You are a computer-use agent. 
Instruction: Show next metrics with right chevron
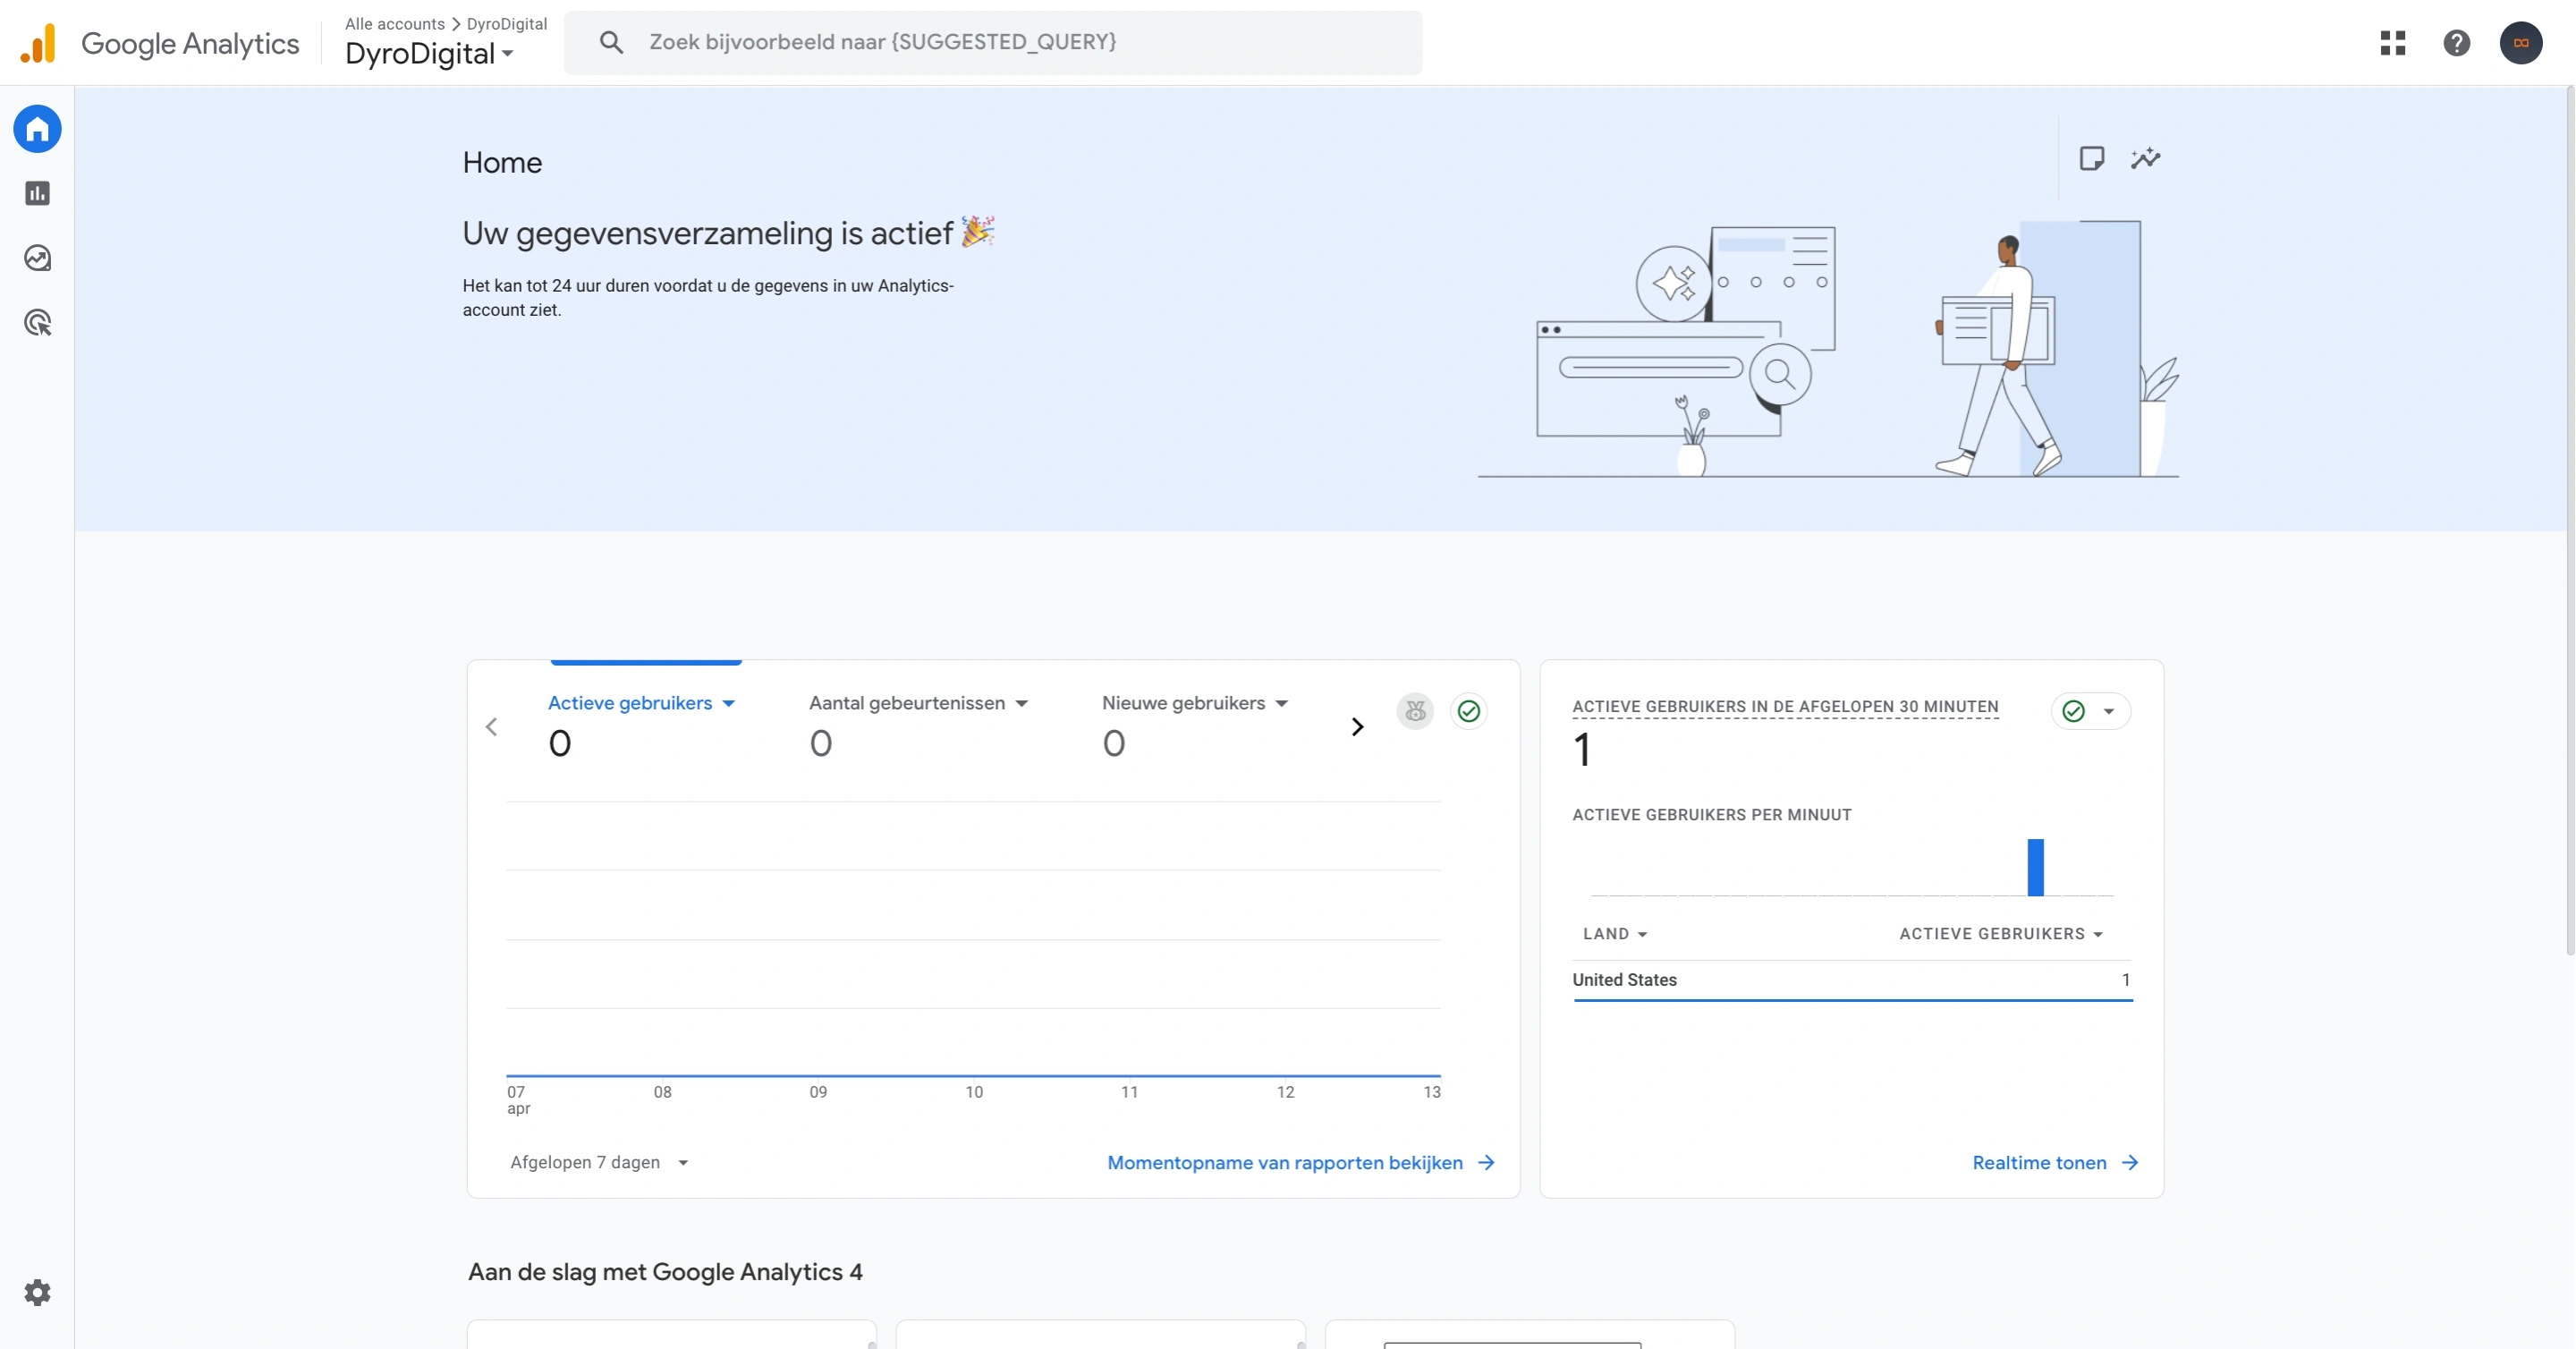(1357, 727)
